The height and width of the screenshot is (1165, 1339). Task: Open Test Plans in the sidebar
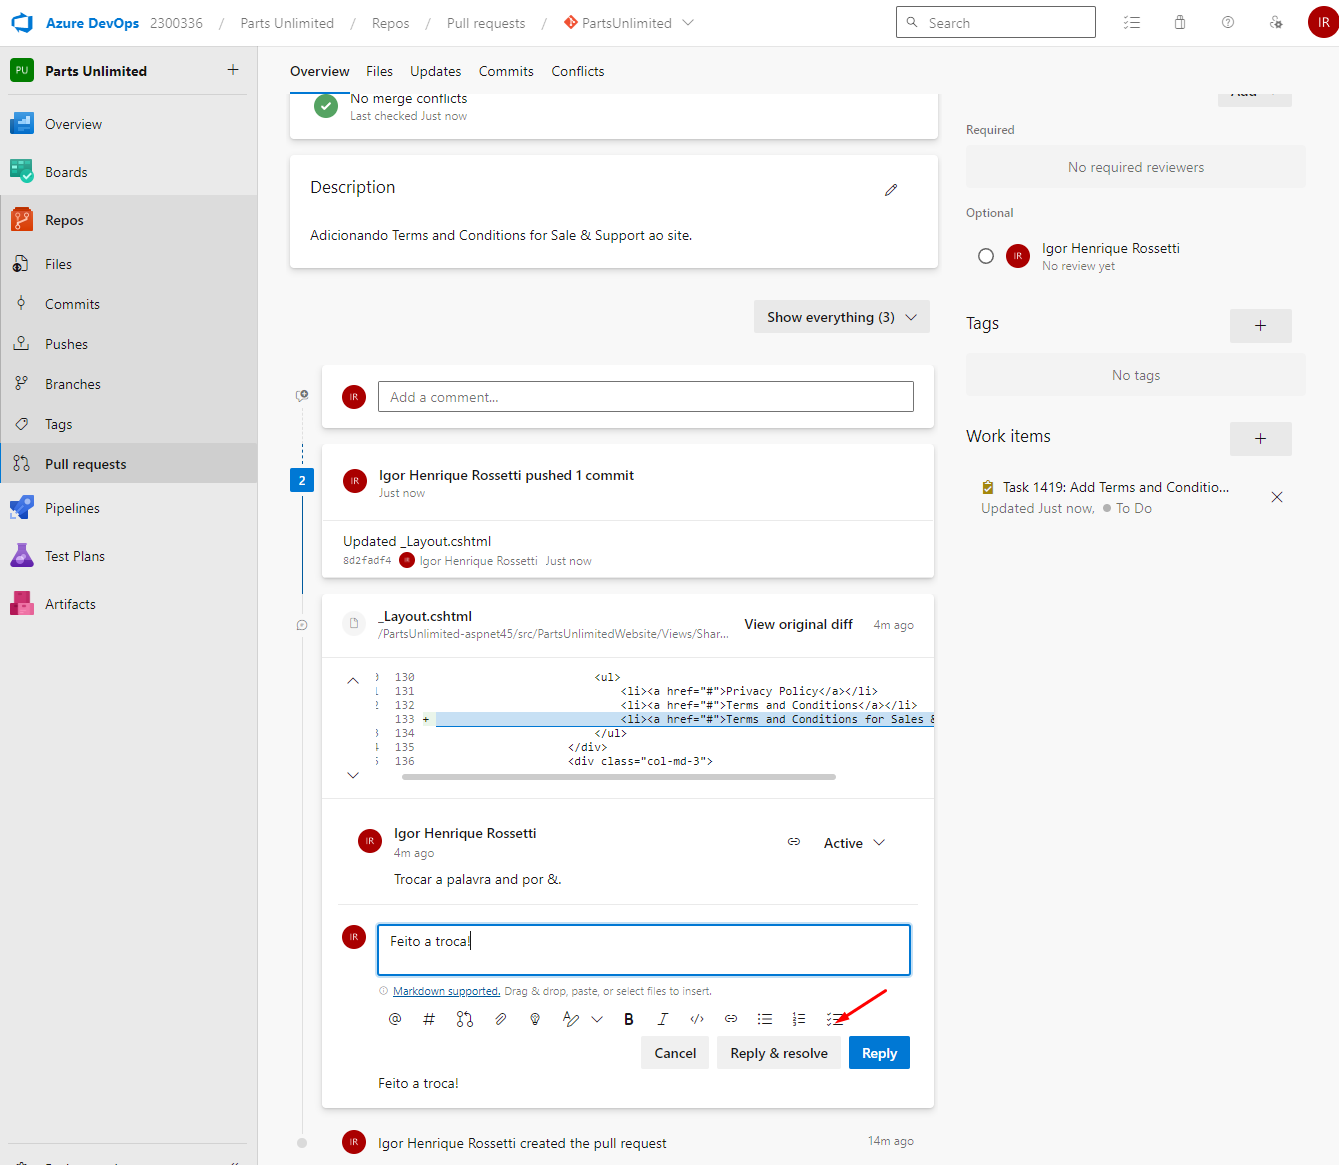(128, 556)
